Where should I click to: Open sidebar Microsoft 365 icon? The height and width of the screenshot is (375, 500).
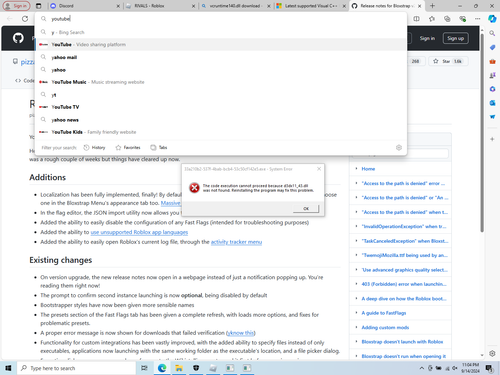(492, 89)
